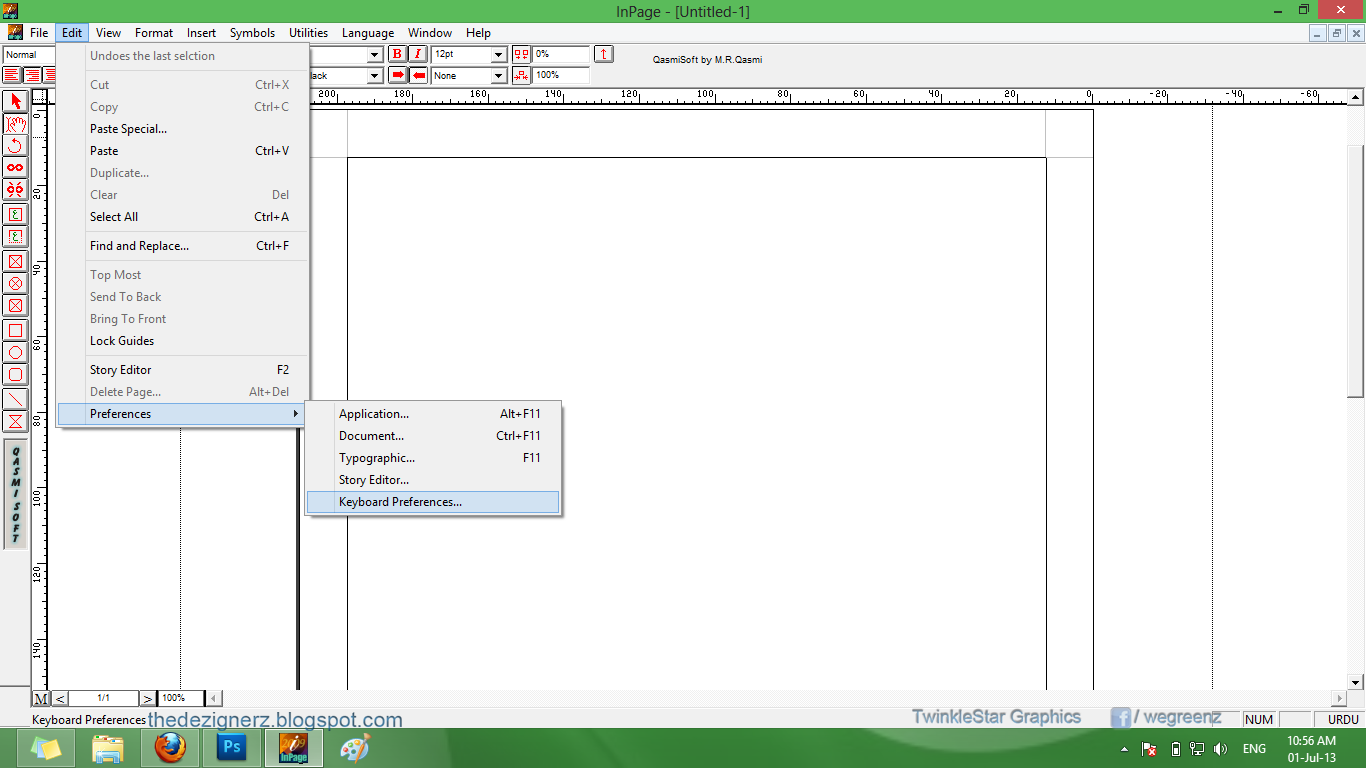Open the font name dropdown arrow
This screenshot has height=768, width=1366.
pos(376,54)
